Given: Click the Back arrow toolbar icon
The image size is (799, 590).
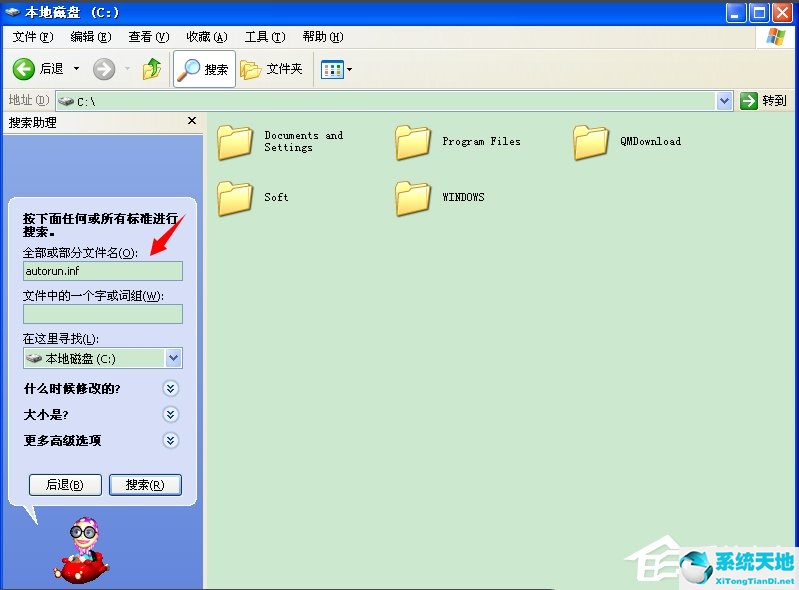Looking at the screenshot, I should (x=25, y=69).
